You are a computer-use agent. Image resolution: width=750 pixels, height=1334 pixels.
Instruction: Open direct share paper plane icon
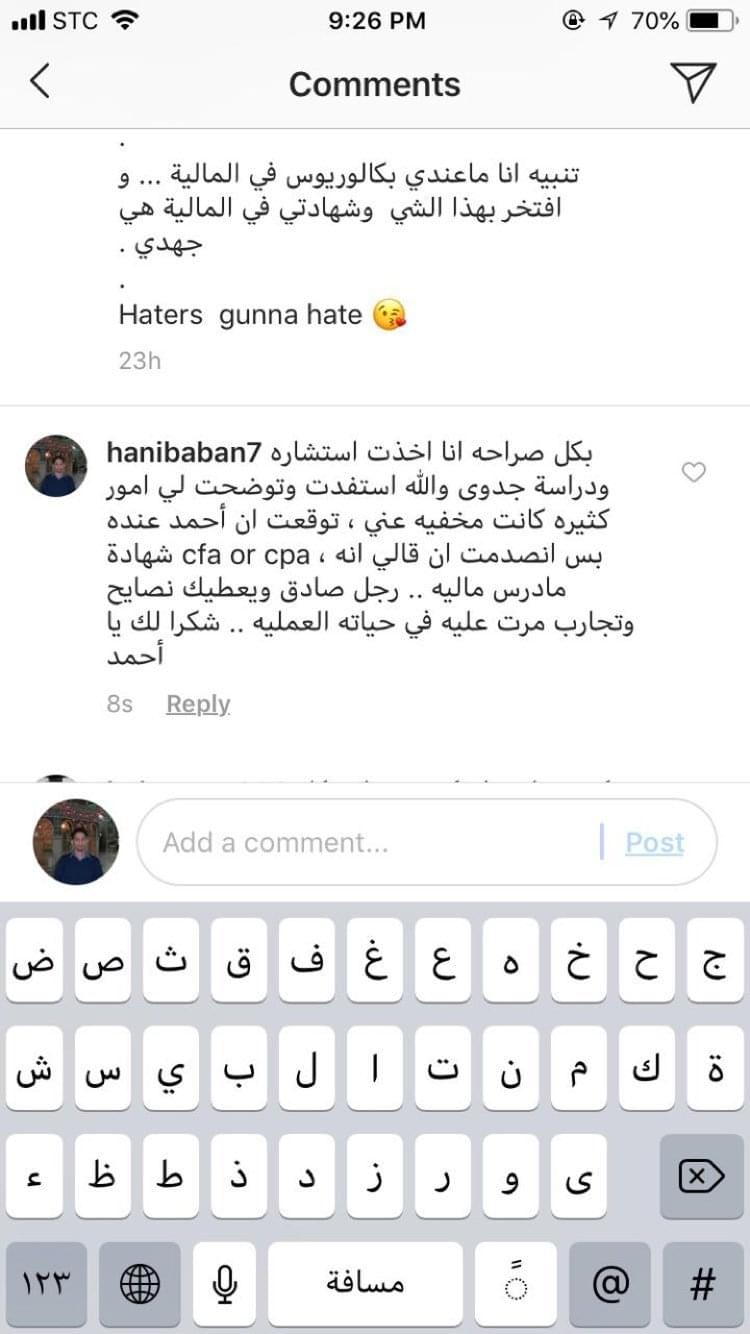pyautogui.click(x=695, y=82)
